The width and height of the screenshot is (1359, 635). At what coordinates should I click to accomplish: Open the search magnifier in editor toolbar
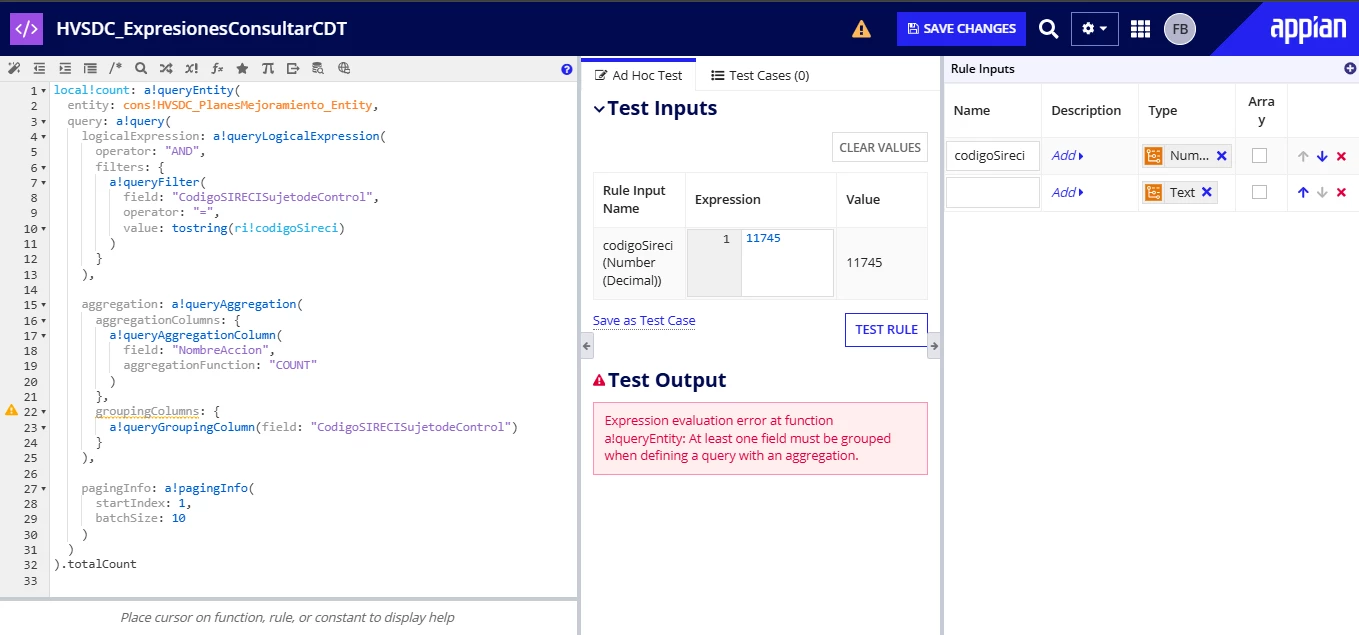coord(140,69)
